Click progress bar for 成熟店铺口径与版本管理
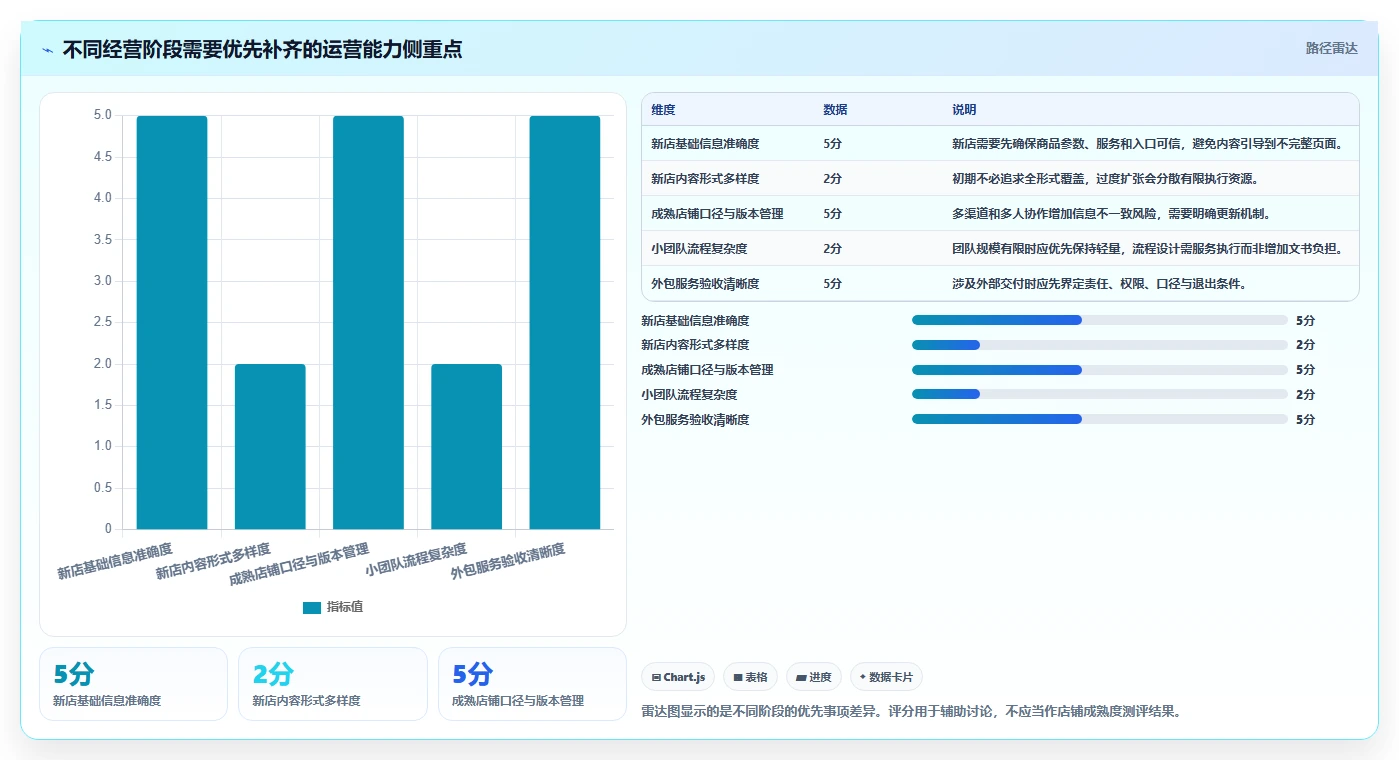The height and width of the screenshot is (760, 1399). click(1100, 370)
